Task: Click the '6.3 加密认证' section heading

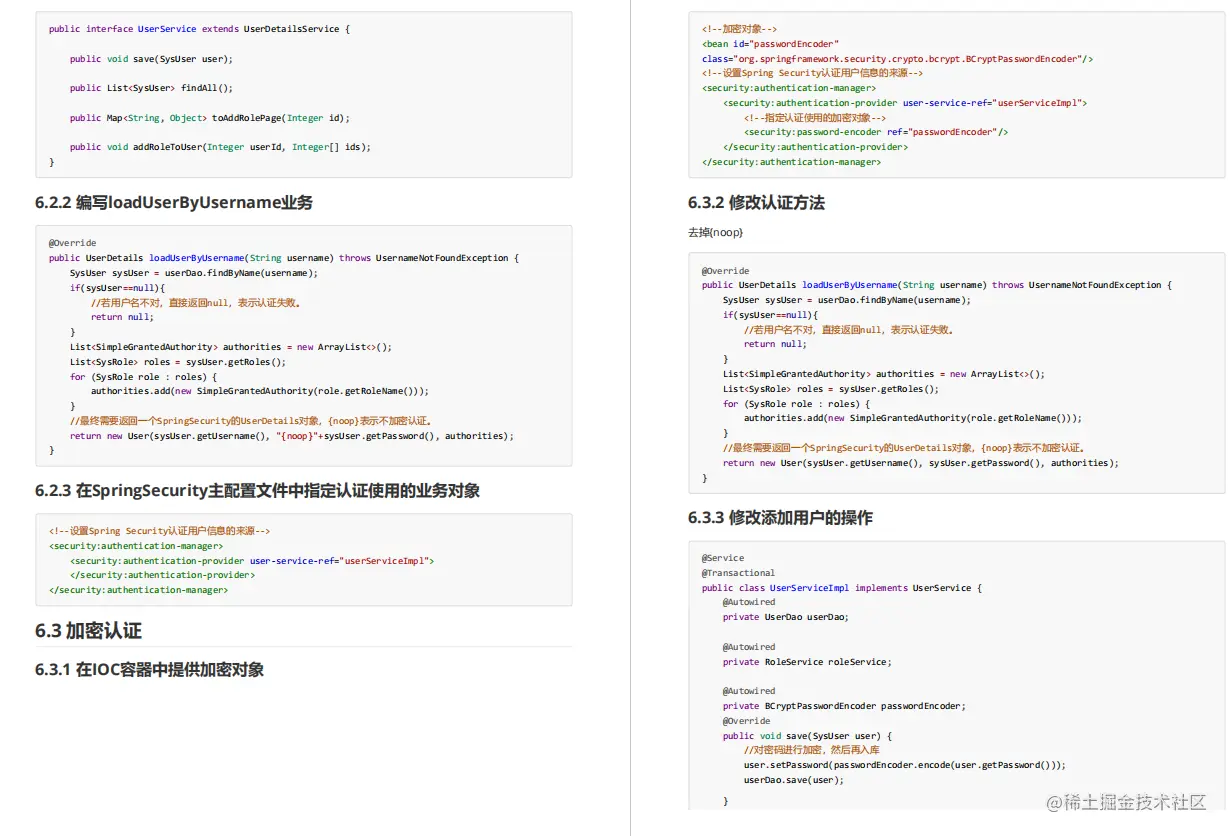Action: pyautogui.click(x=88, y=631)
